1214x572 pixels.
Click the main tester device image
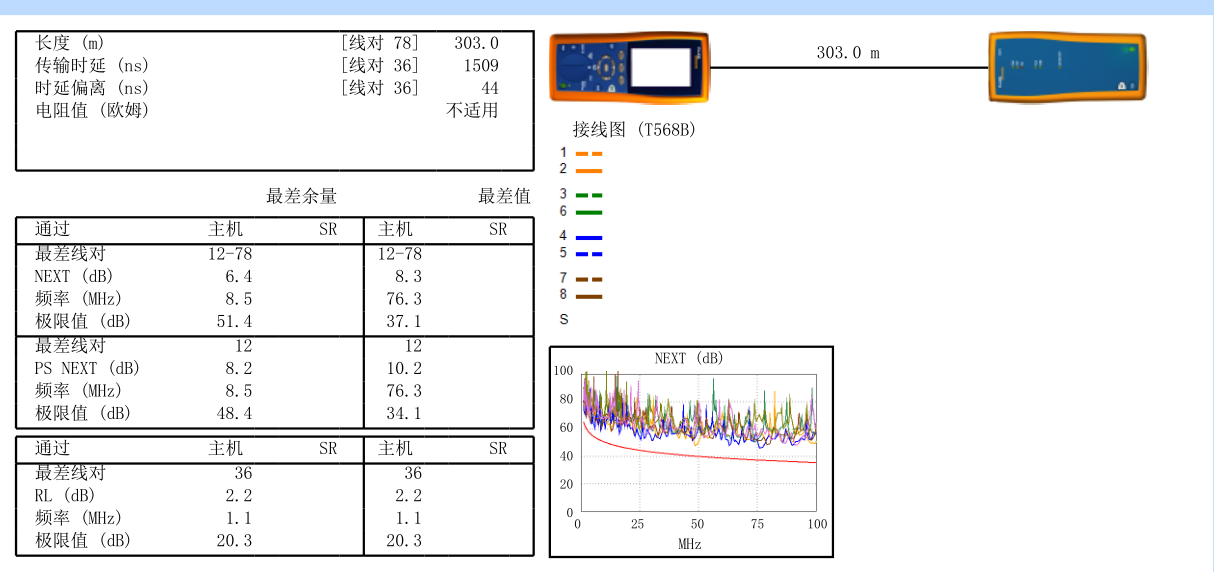coord(630,68)
